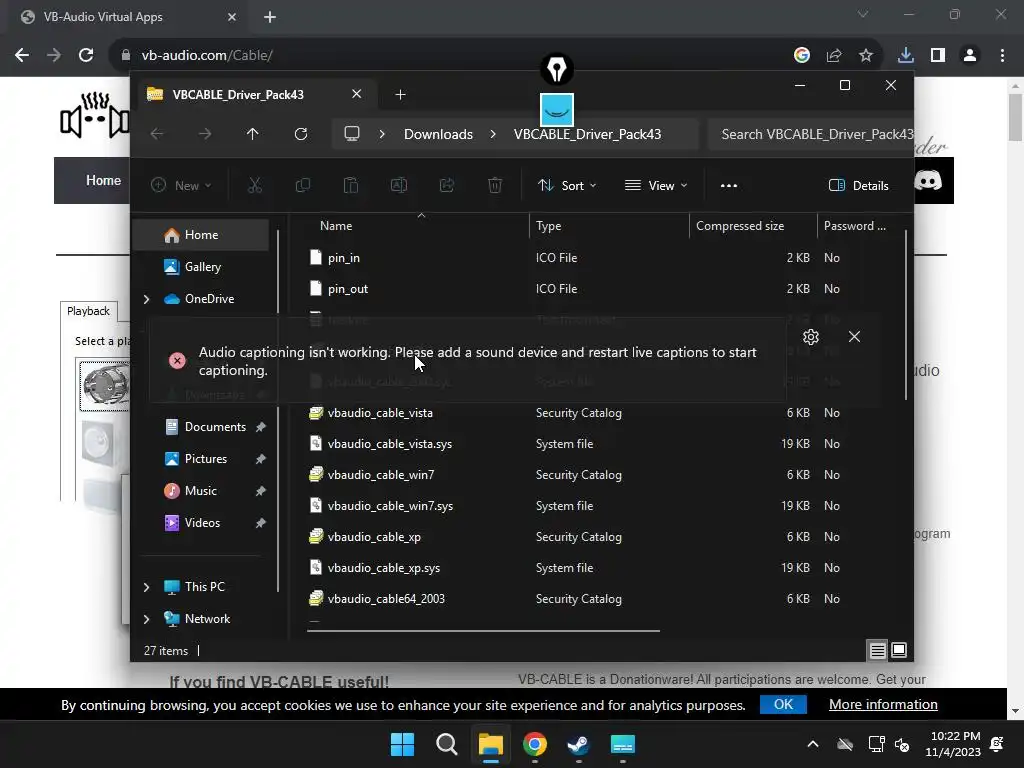Add a new Explorer tab
Screen dimensions: 1024x768
[400, 95]
